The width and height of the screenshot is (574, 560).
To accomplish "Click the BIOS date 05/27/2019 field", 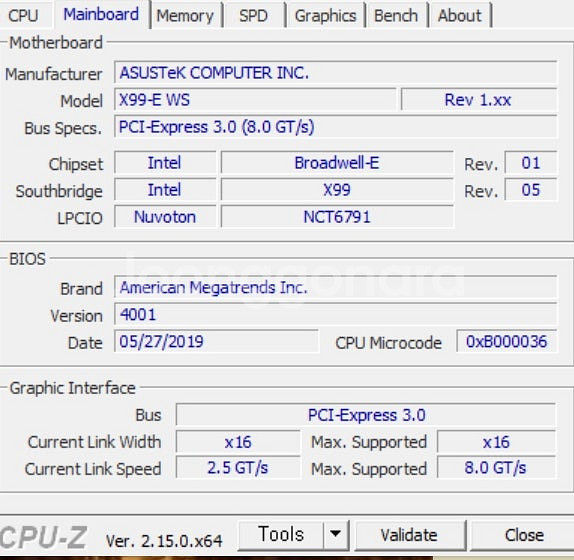I will (216, 341).
